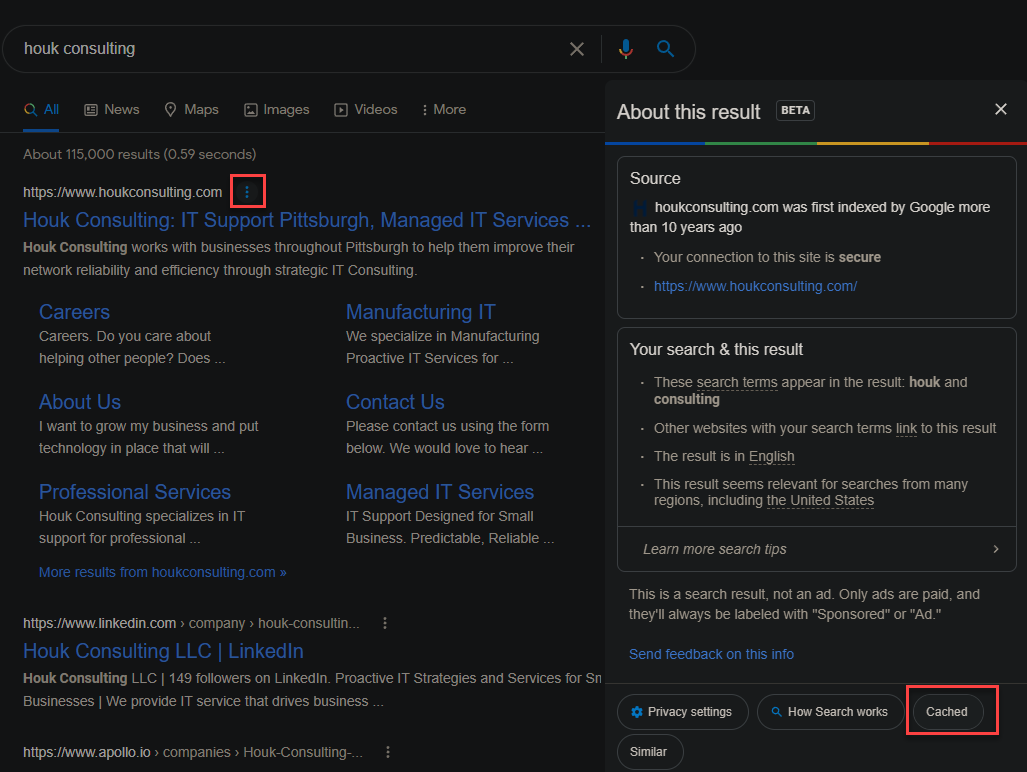Open the Careers sitelink
Screen dimensions: 1027x772
click(74, 312)
